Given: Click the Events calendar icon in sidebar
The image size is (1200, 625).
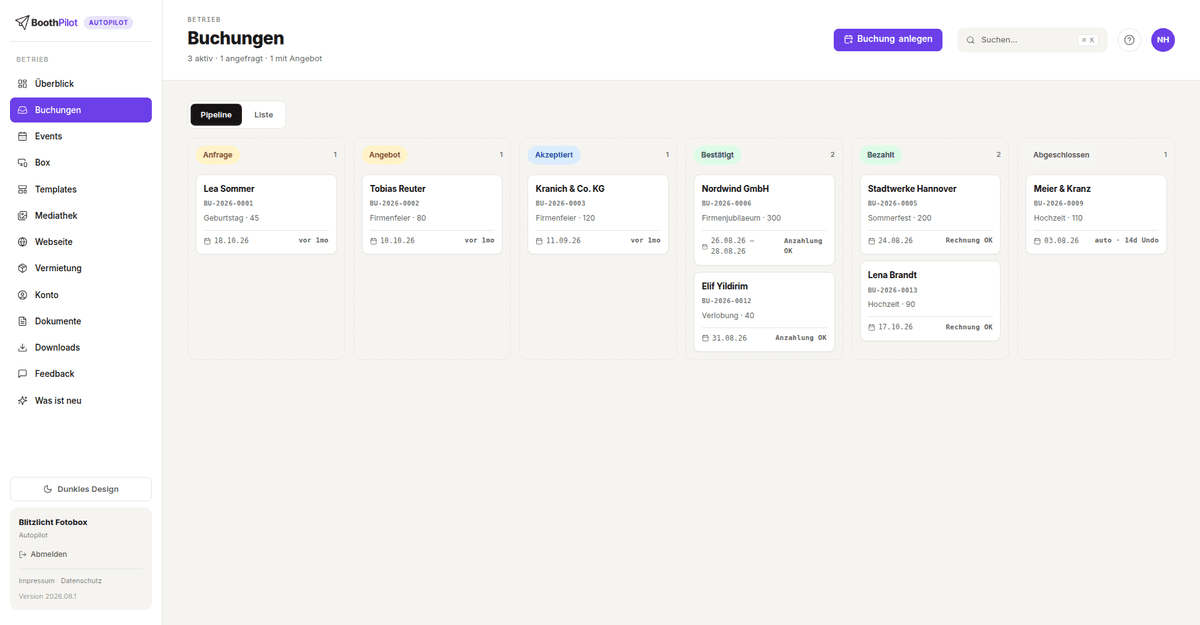Looking at the screenshot, I should 23,136.
